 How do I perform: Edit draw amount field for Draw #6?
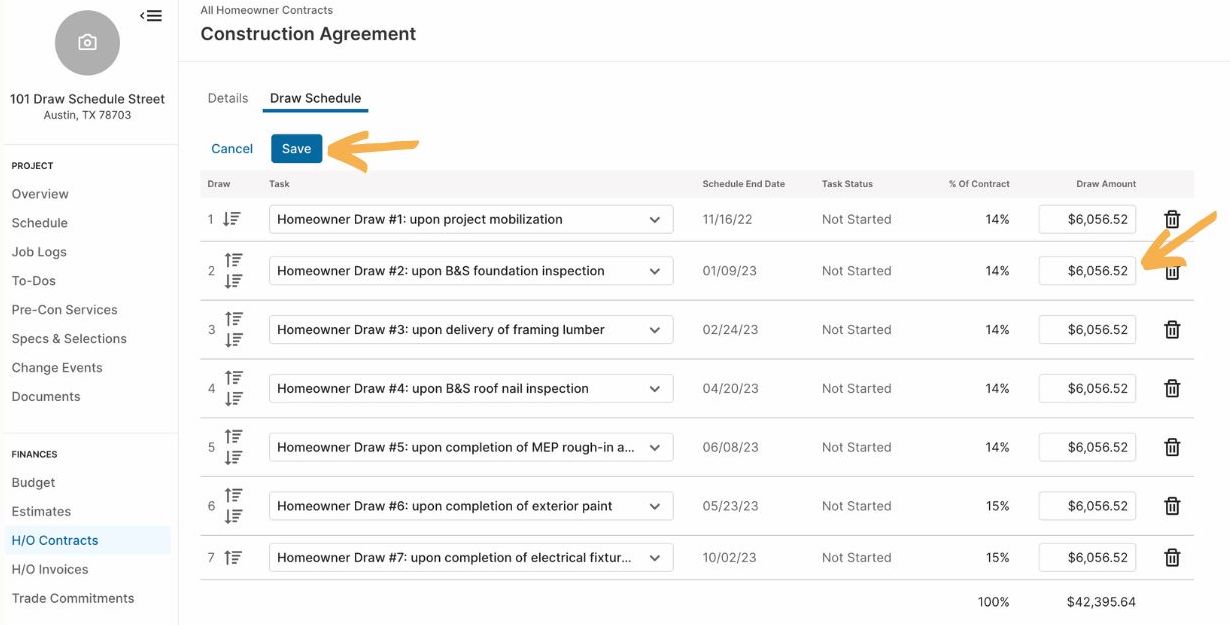coord(1087,506)
